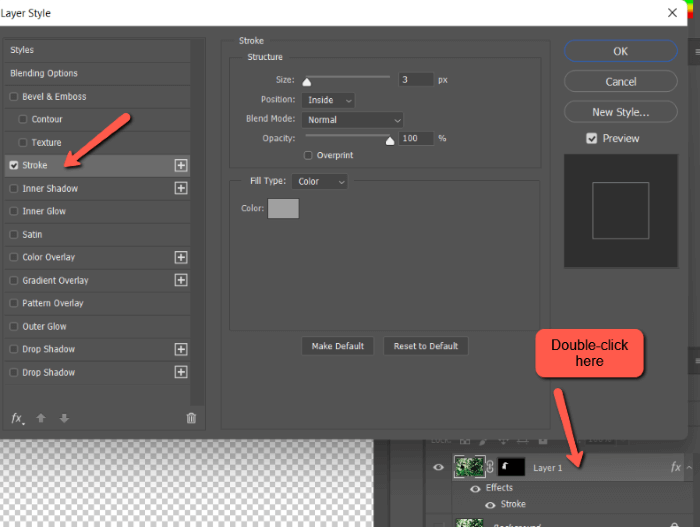Uncheck the Preview checkbox
The width and height of the screenshot is (700, 527).
point(592,138)
